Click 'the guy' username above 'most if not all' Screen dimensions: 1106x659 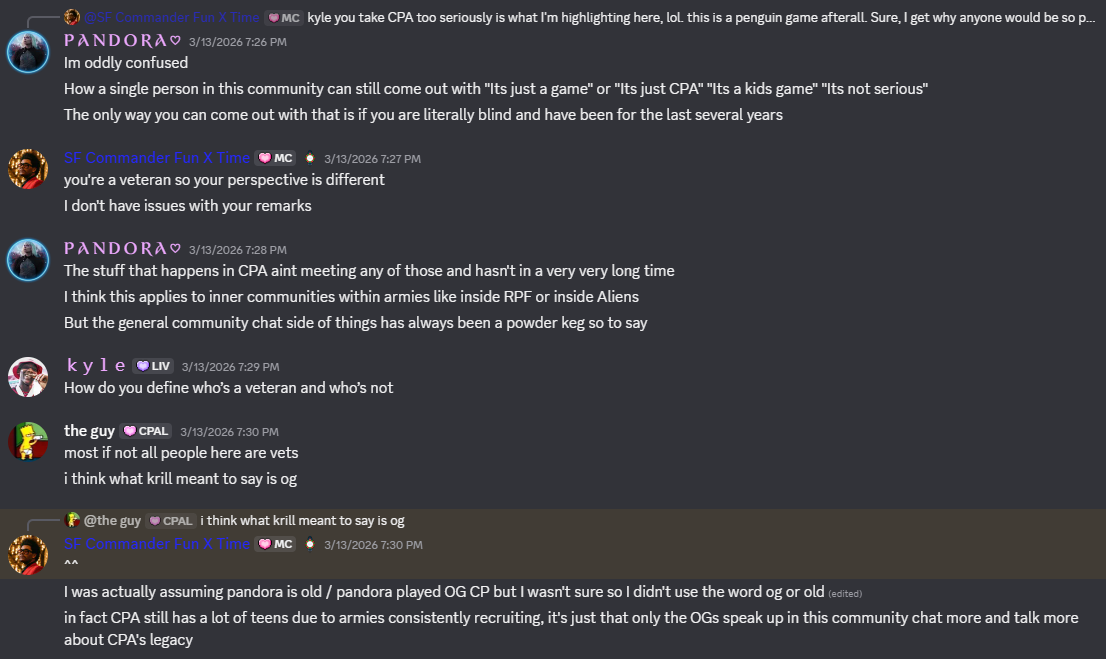coord(89,431)
